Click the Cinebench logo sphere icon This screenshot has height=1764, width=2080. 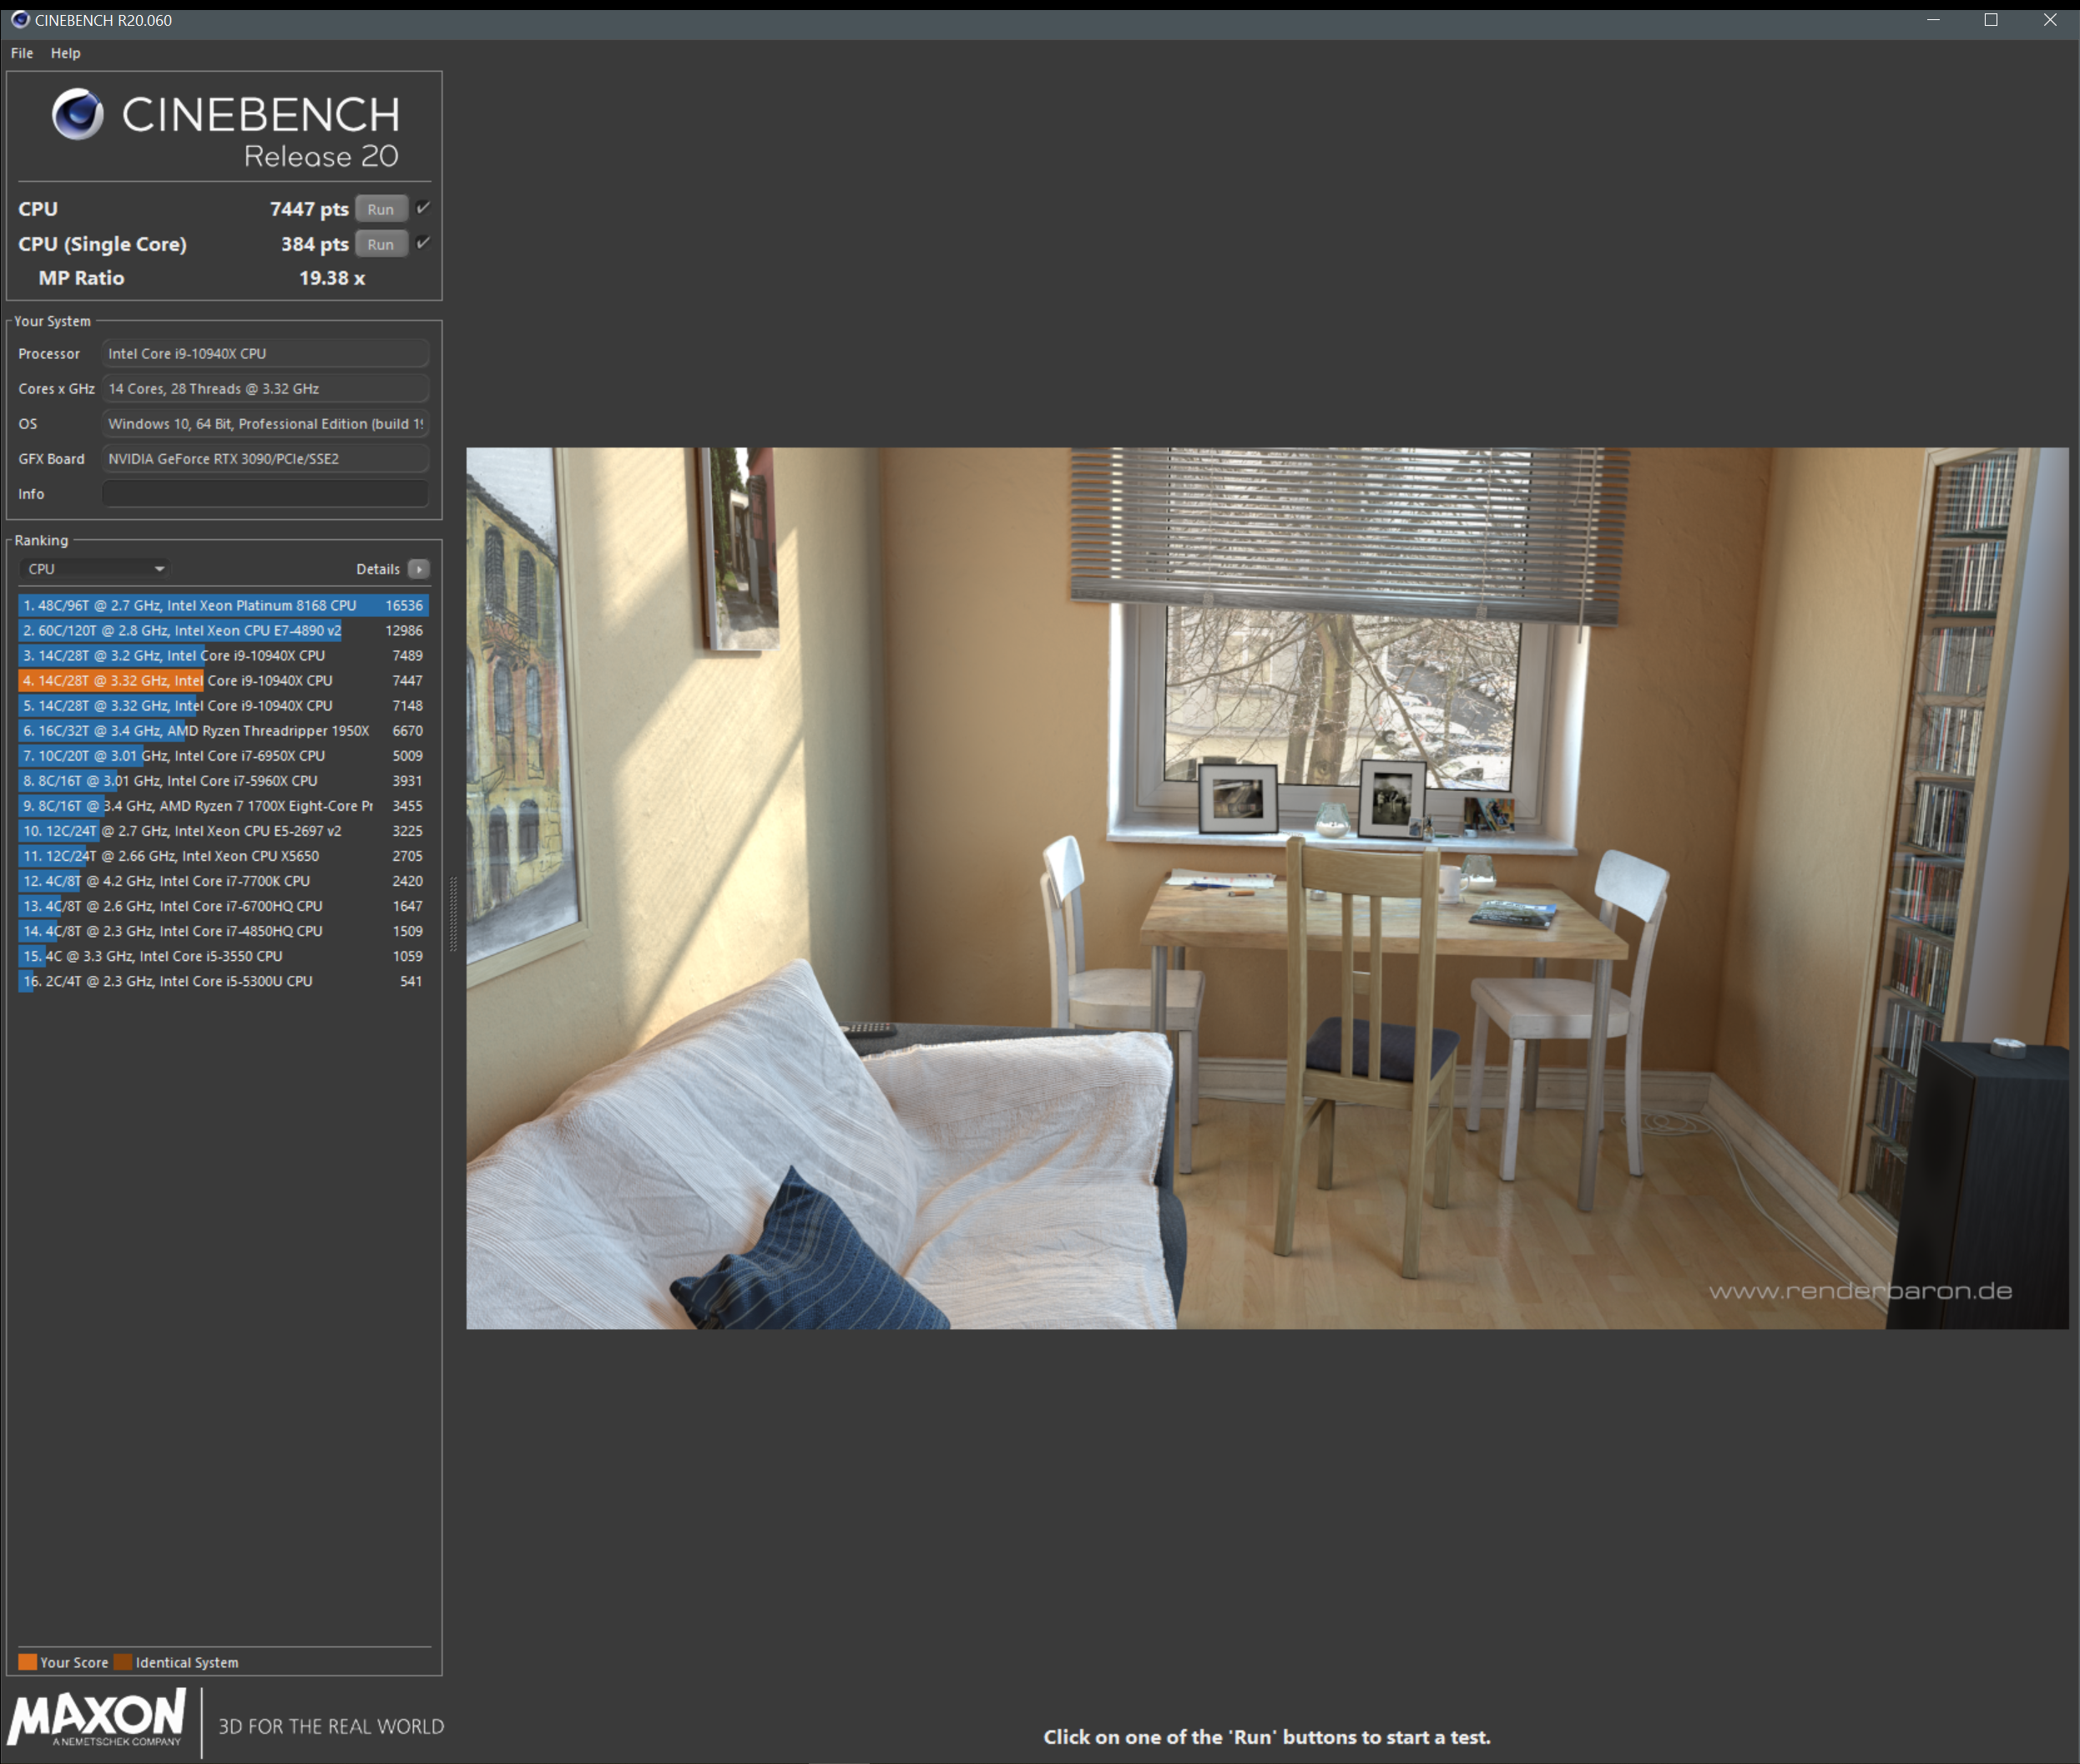[x=78, y=114]
